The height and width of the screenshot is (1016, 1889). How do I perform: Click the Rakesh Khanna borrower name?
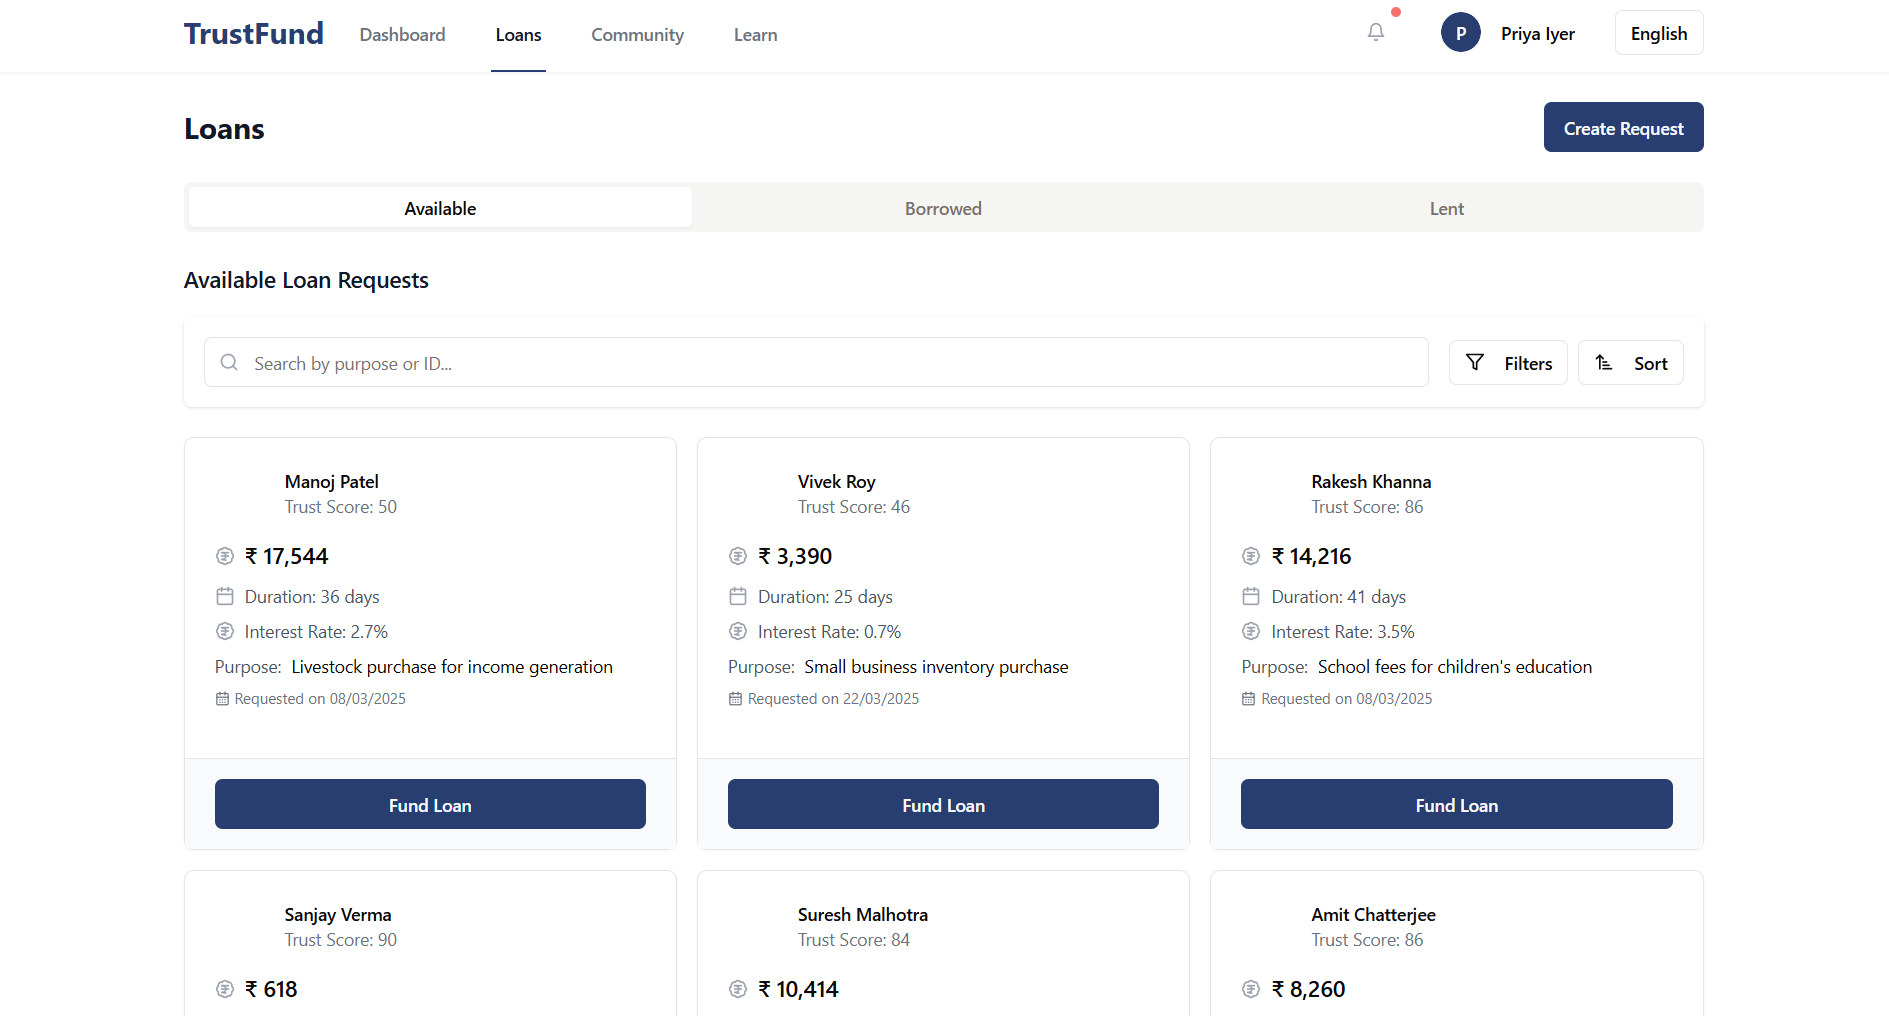(1371, 482)
